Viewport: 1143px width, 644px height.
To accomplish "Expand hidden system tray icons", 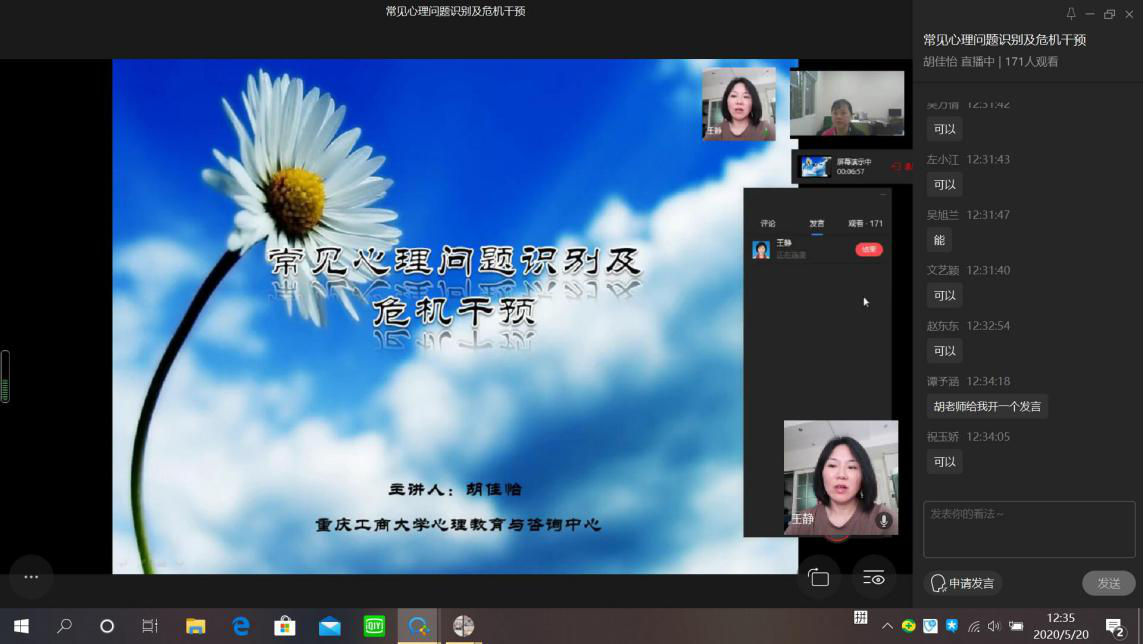I will click(x=886, y=626).
